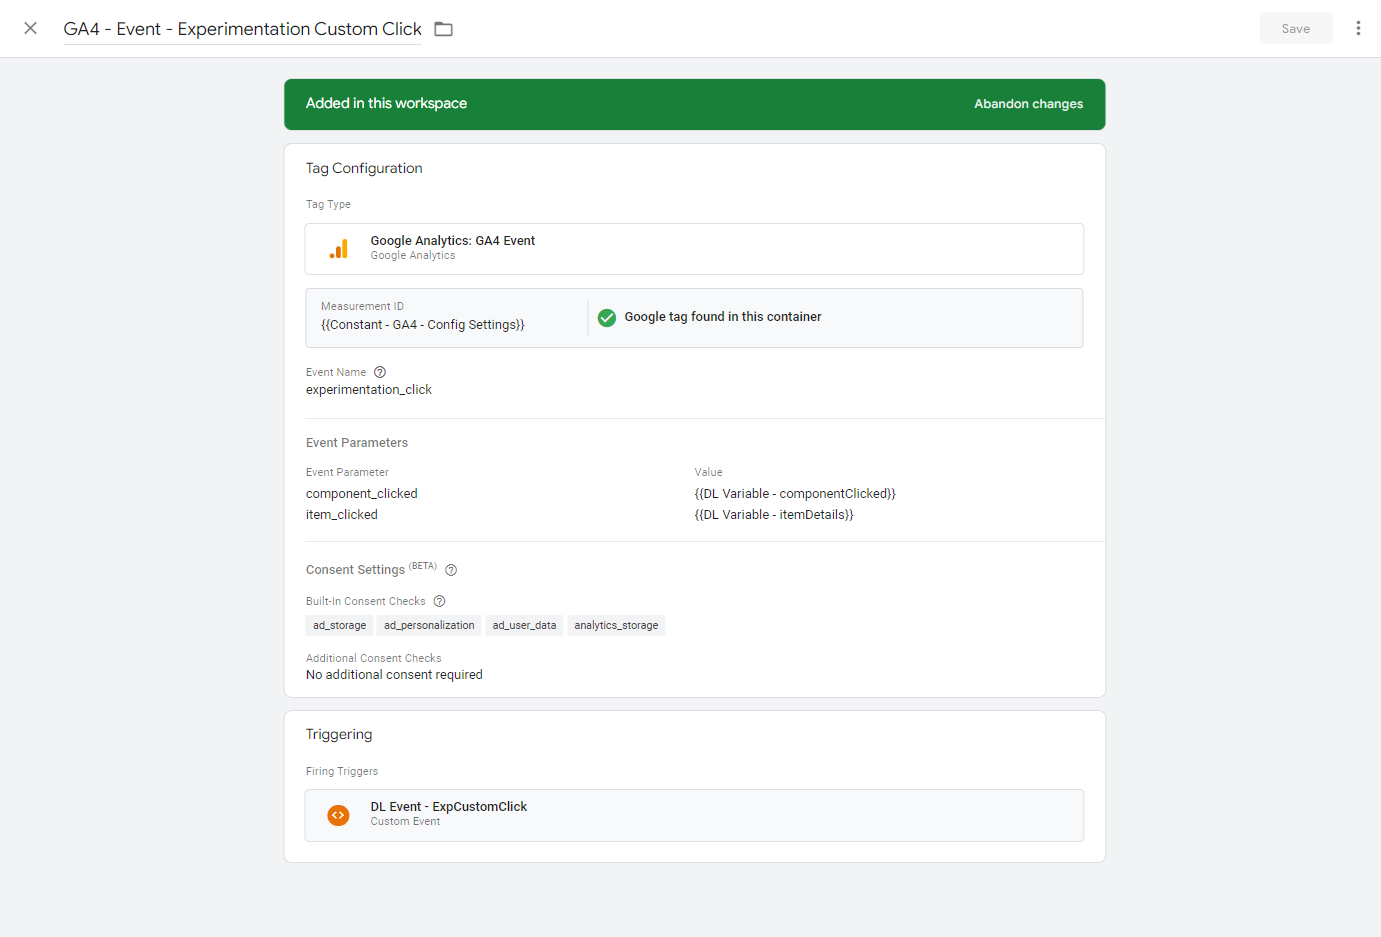
Task: Select the component_clicked event parameter
Action: coord(362,494)
